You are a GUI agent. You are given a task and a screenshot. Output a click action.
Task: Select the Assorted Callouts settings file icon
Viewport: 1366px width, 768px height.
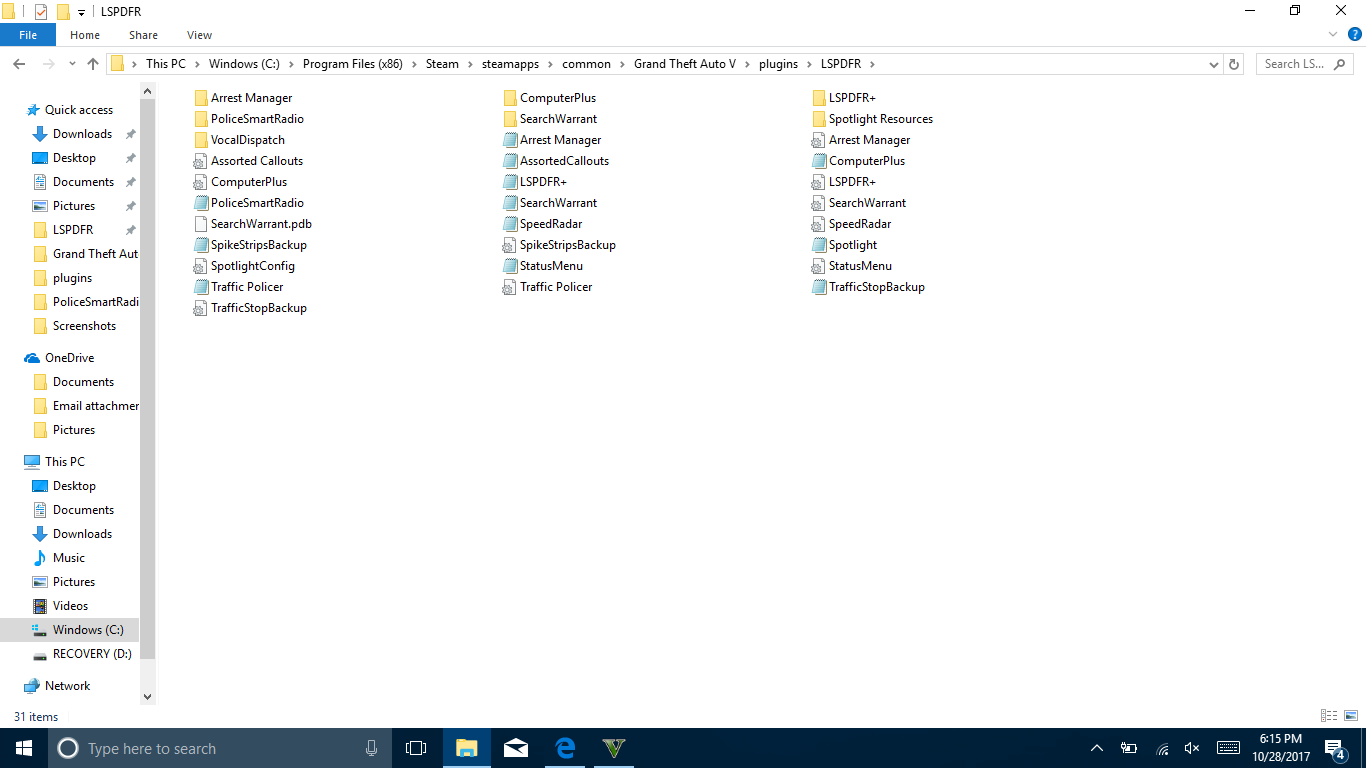tap(201, 161)
